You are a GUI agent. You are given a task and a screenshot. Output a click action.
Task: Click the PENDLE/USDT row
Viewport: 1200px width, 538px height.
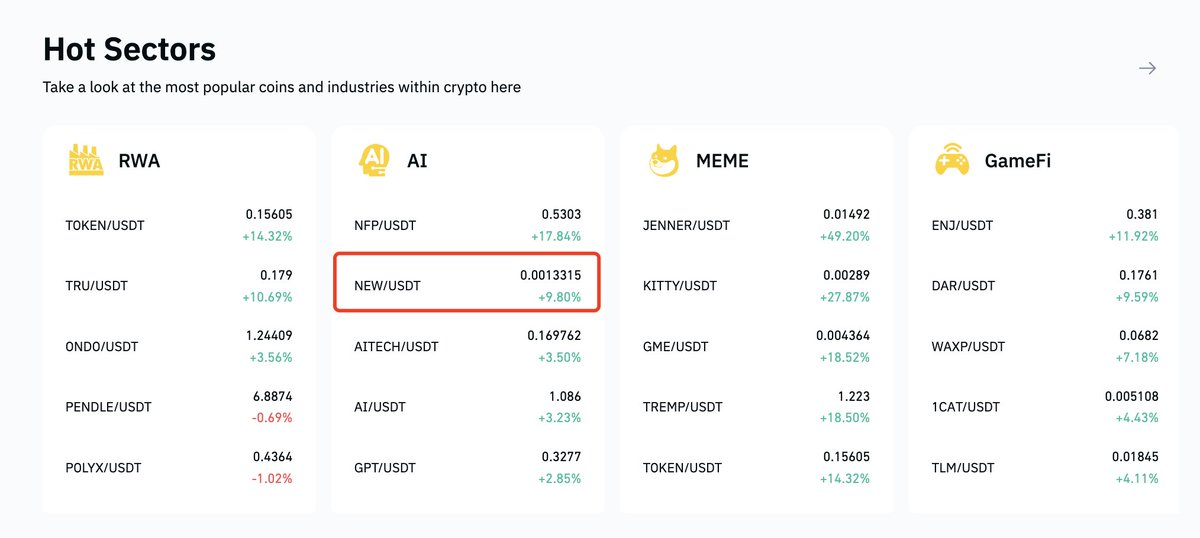pos(178,407)
